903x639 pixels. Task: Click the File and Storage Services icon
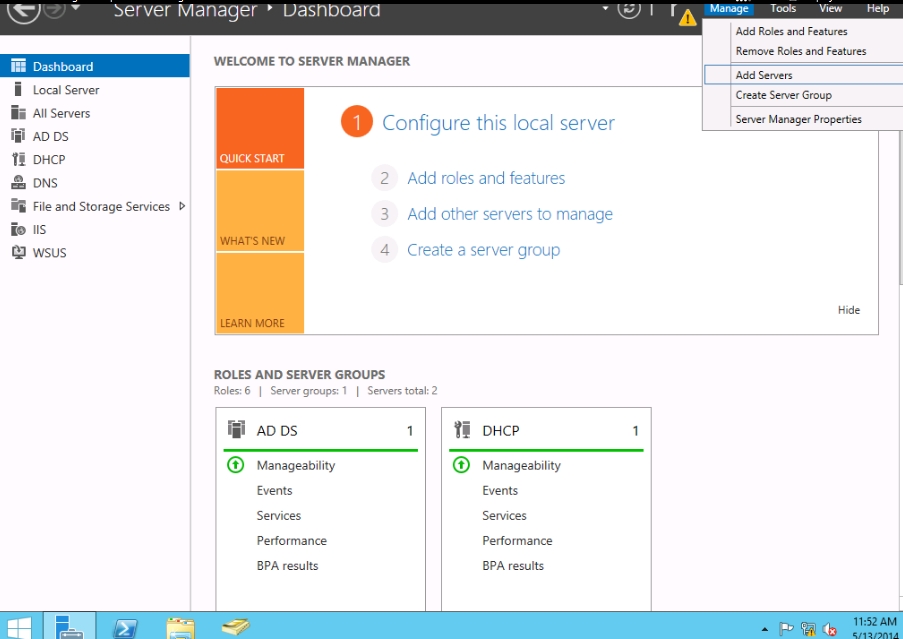(x=18, y=206)
